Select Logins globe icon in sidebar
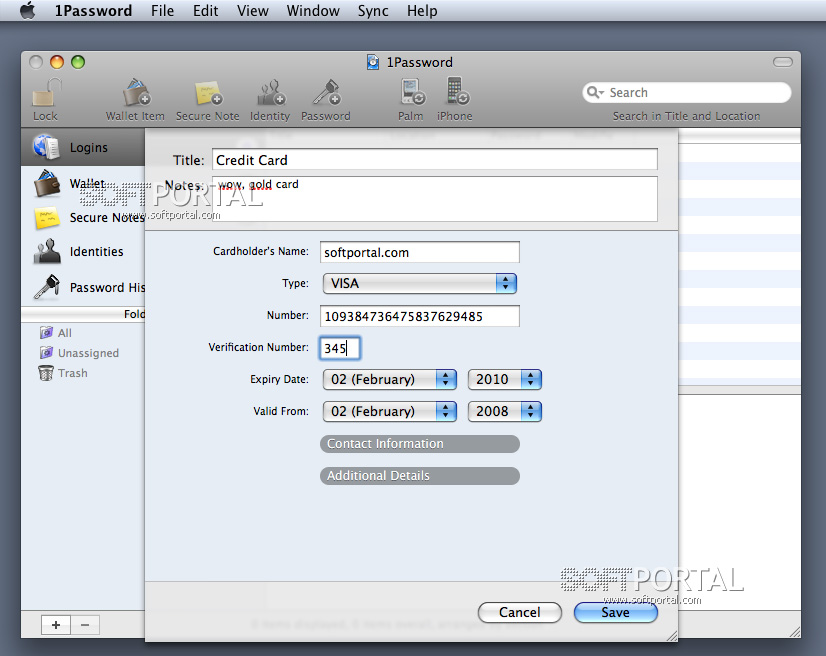 click(x=46, y=146)
